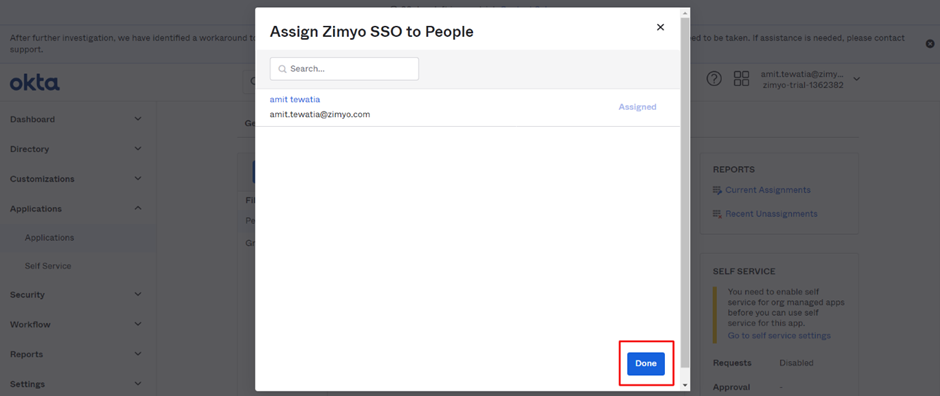Open amit tewatia user link
Screen dimensions: 940x396
tap(295, 99)
